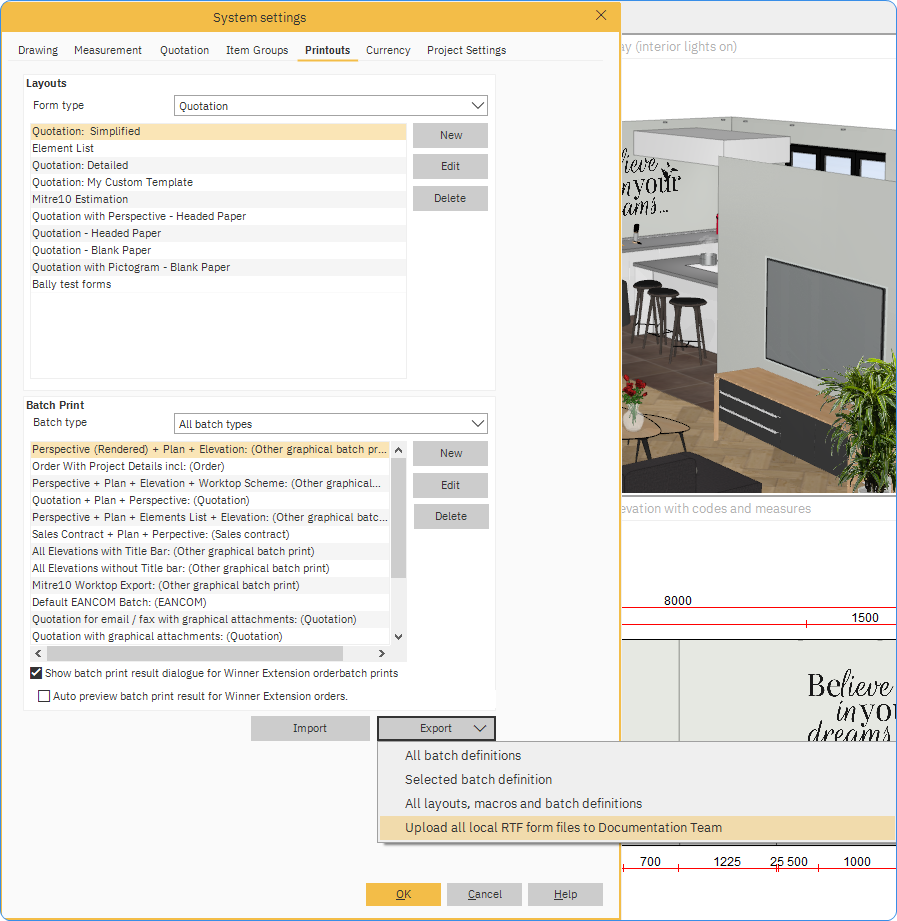The width and height of the screenshot is (897, 921).
Task: Uncheck Show batch print result dialogue
Action: [x=37, y=673]
